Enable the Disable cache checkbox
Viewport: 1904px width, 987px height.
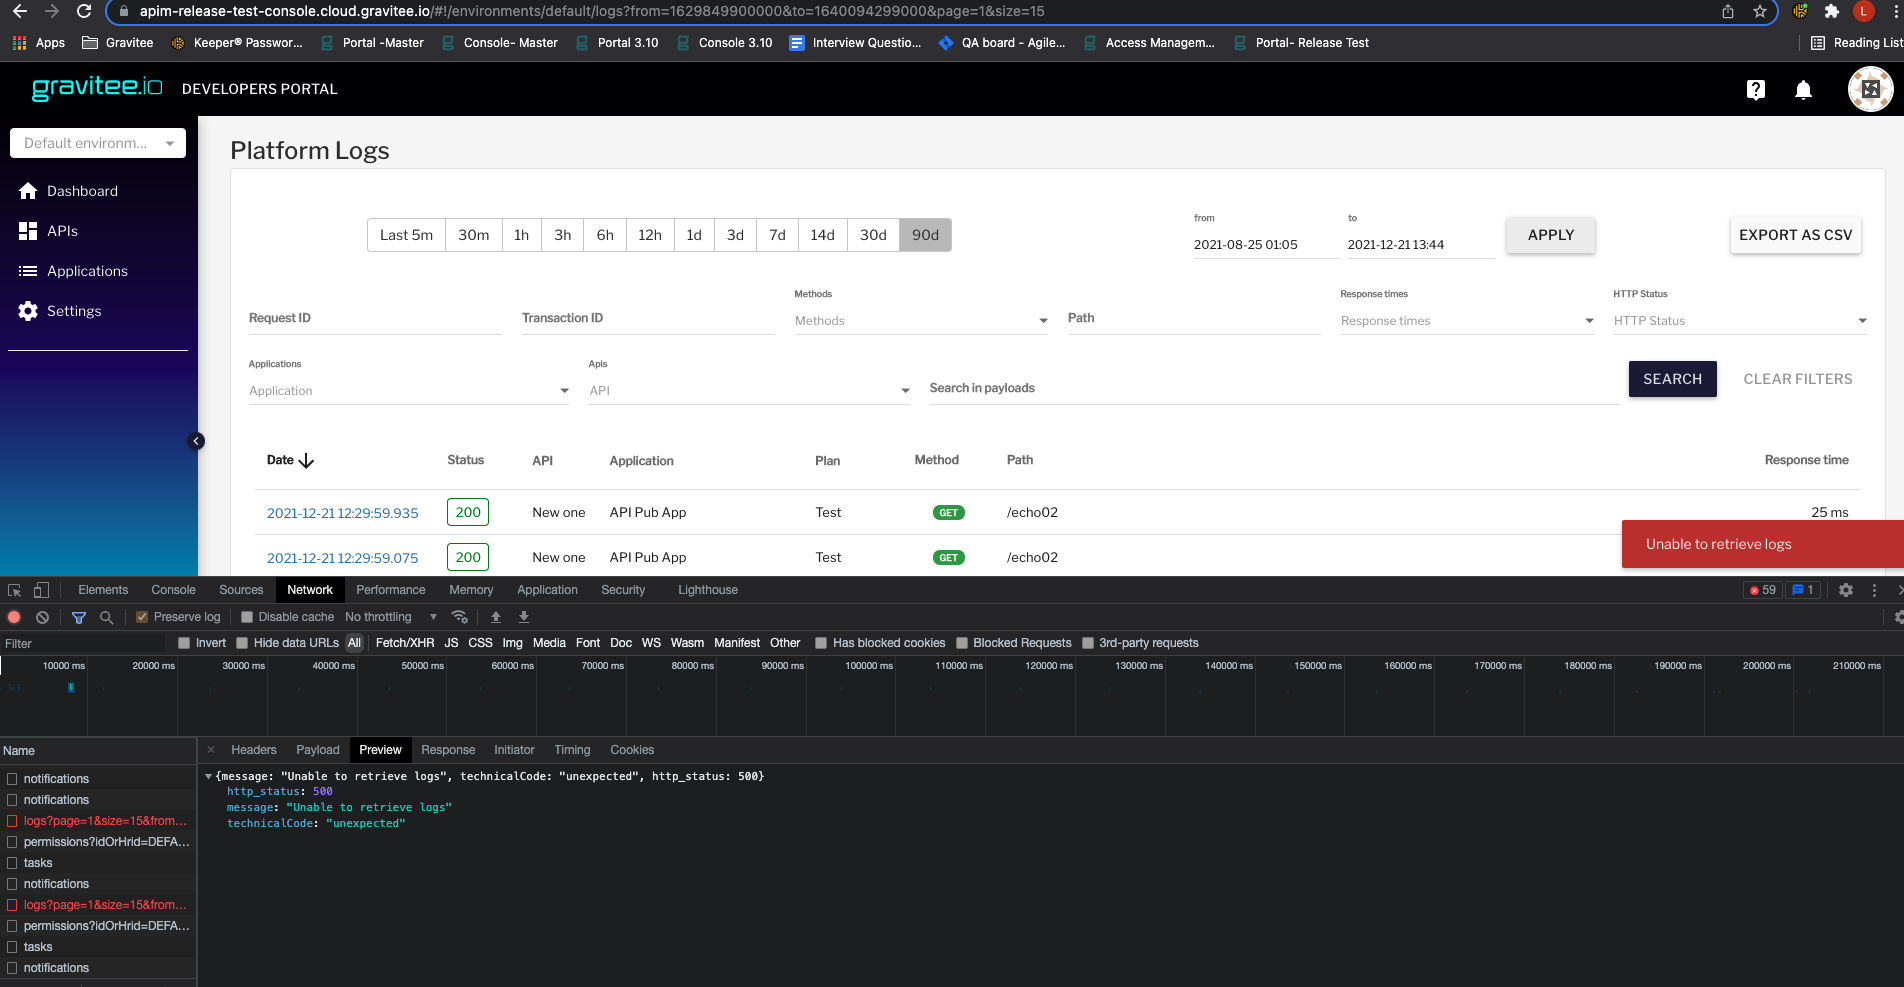click(247, 617)
